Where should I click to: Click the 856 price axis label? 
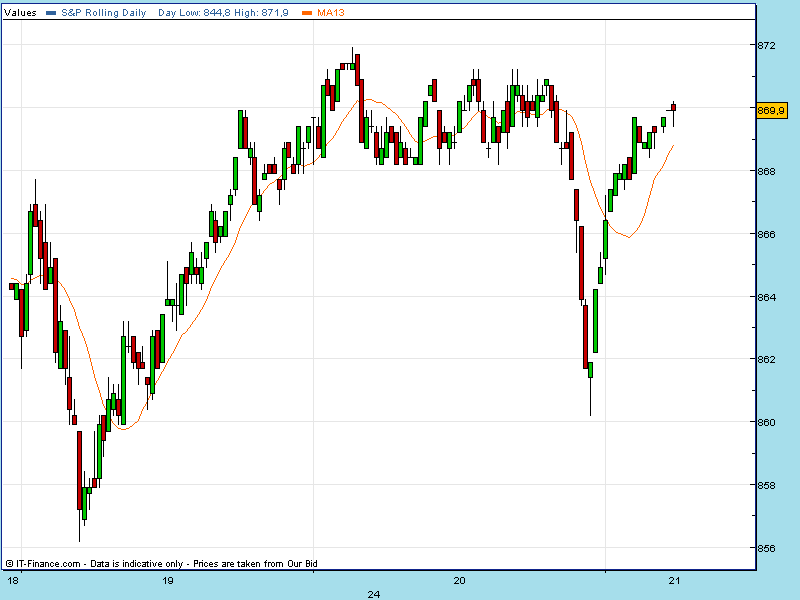[766, 548]
